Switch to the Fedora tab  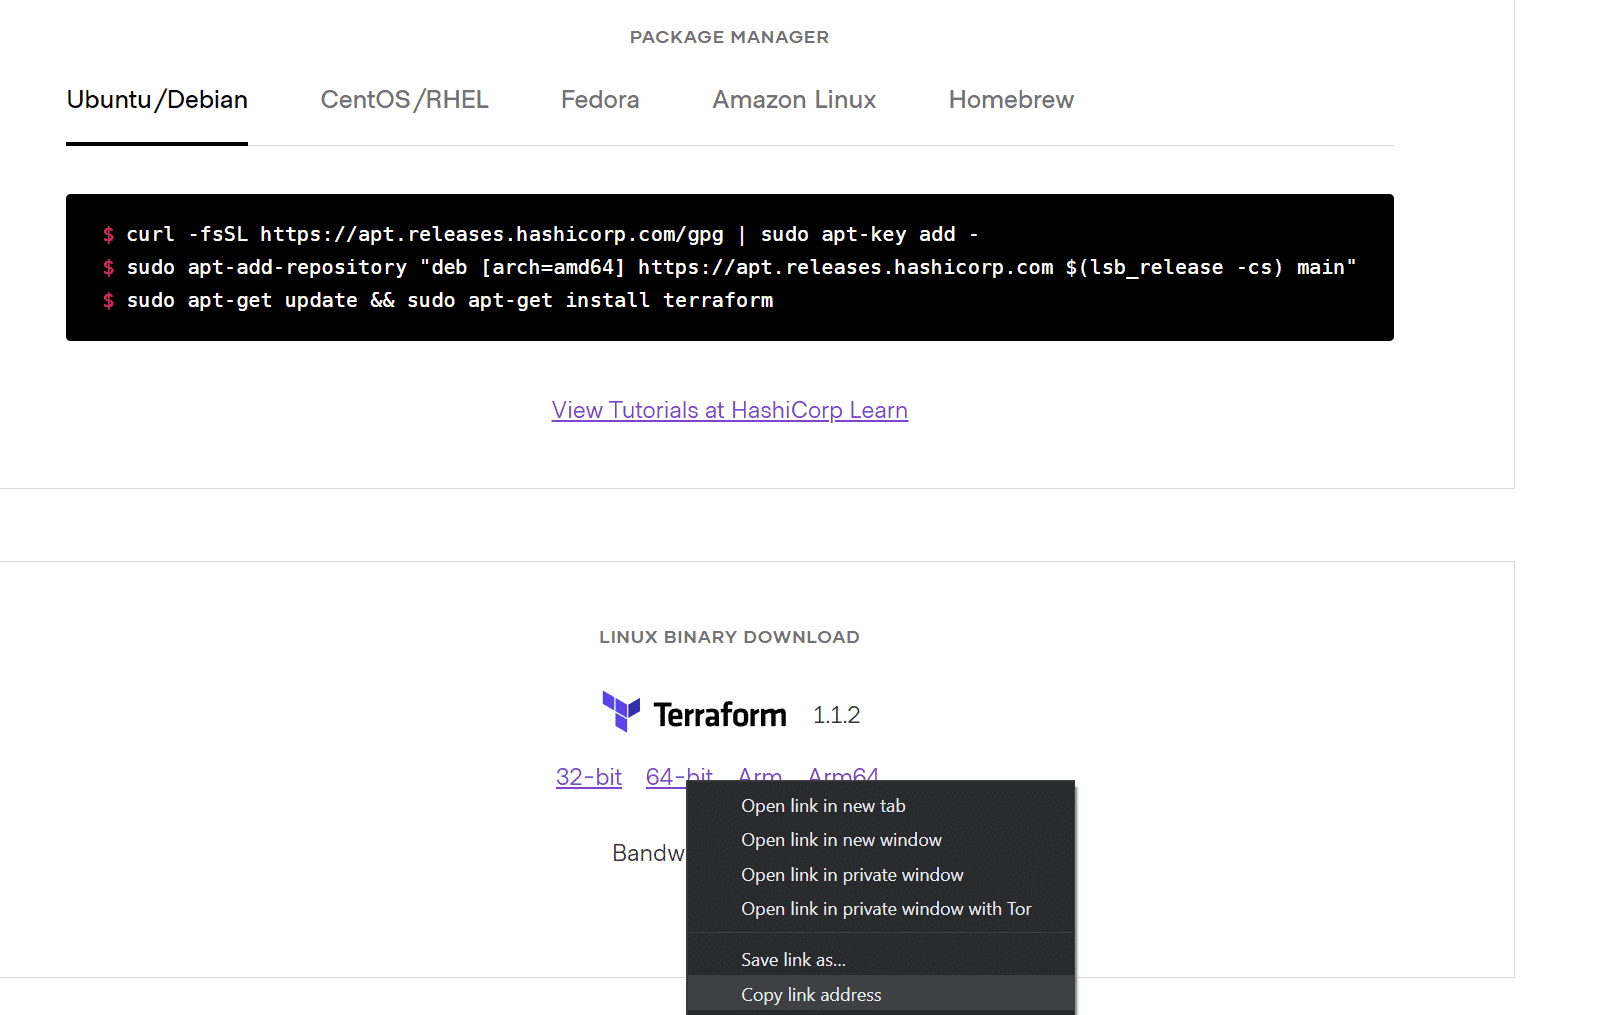click(x=599, y=100)
